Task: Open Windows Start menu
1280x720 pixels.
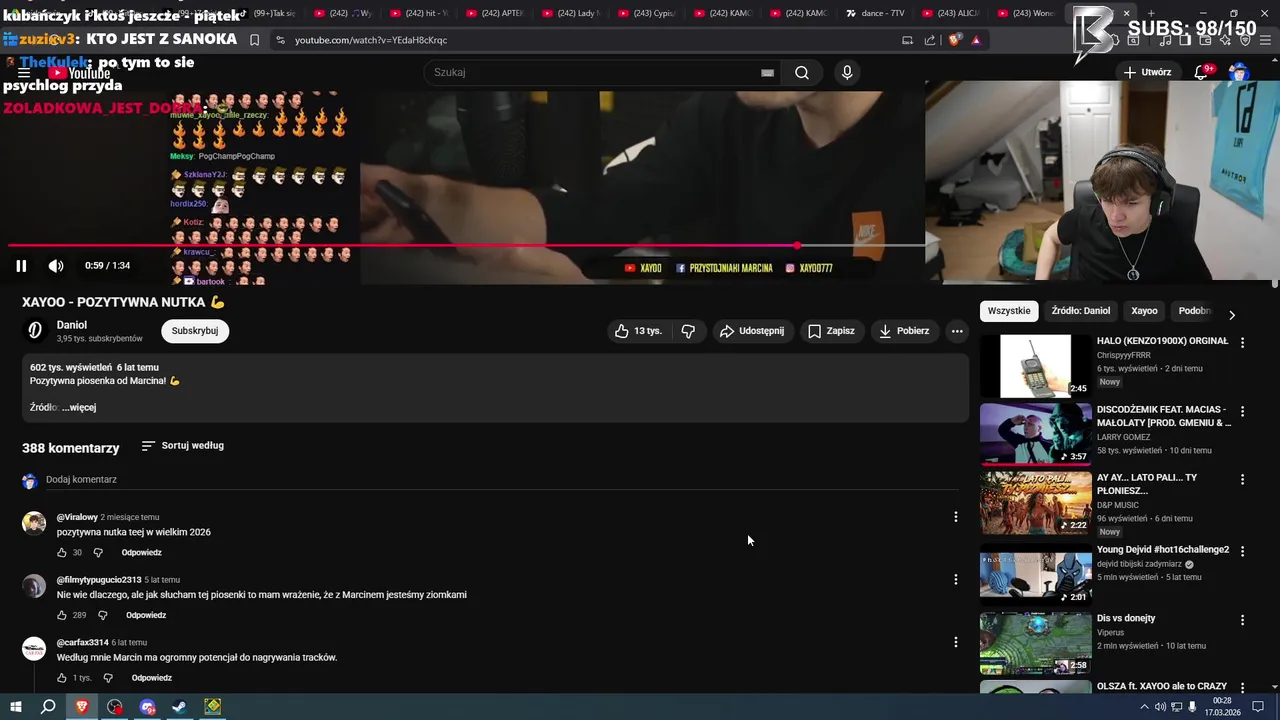Action: tap(15, 707)
